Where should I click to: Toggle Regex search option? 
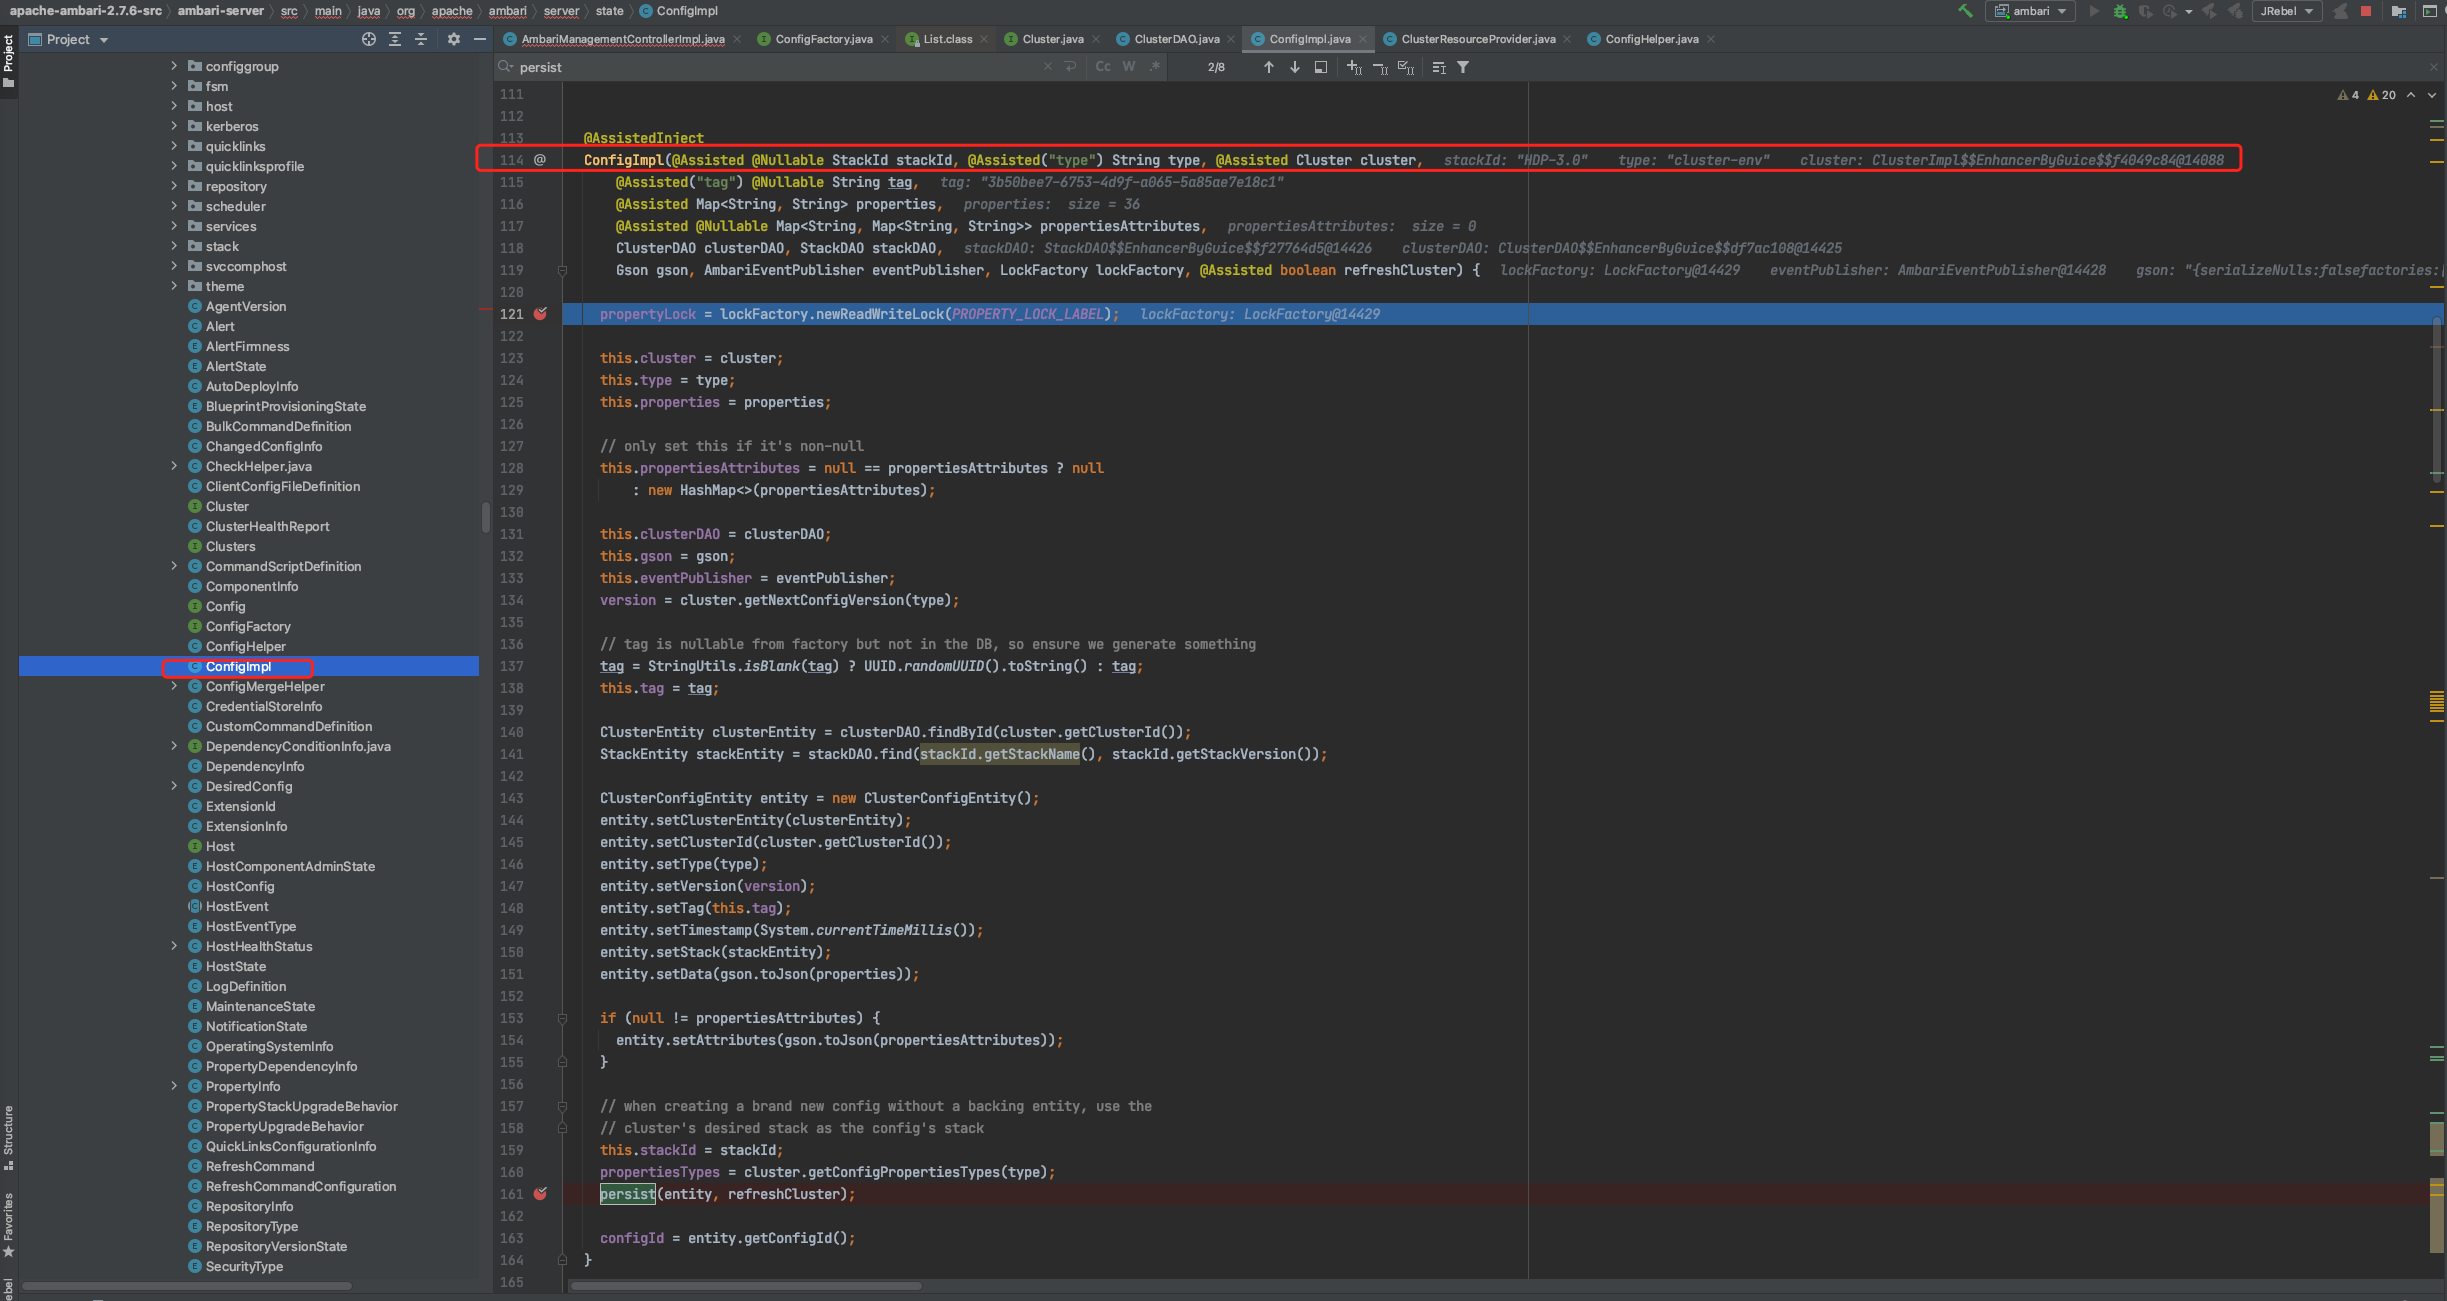coord(1155,67)
